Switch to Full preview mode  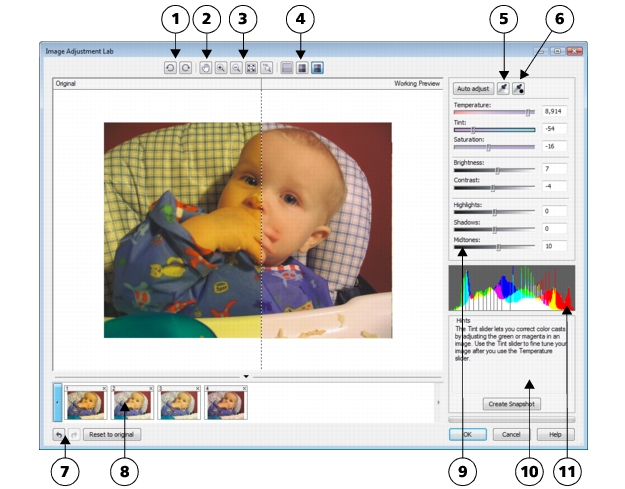coord(288,68)
